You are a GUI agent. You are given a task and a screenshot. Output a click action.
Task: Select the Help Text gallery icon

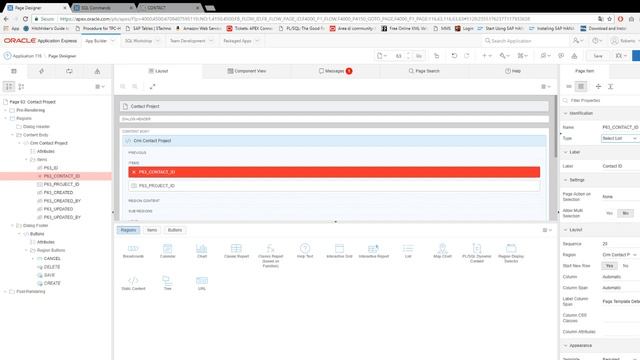pos(305,251)
